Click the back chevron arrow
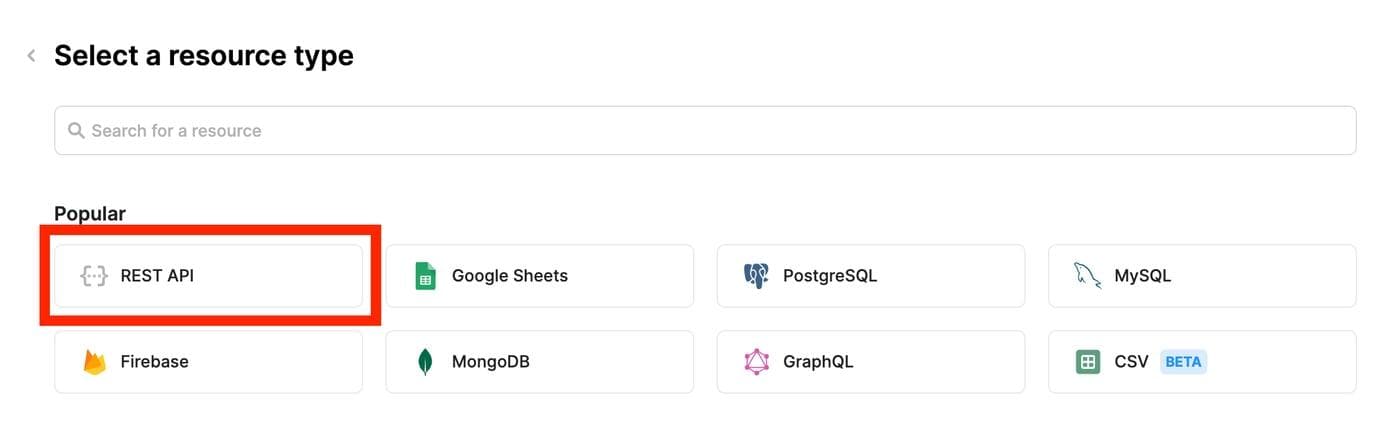The width and height of the screenshot is (1400, 423). (x=31, y=56)
